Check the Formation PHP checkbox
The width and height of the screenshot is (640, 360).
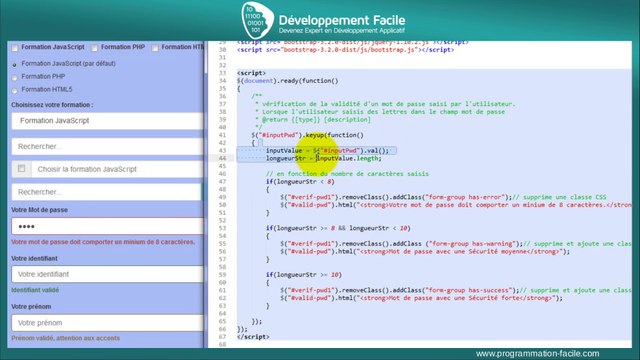pos(95,48)
